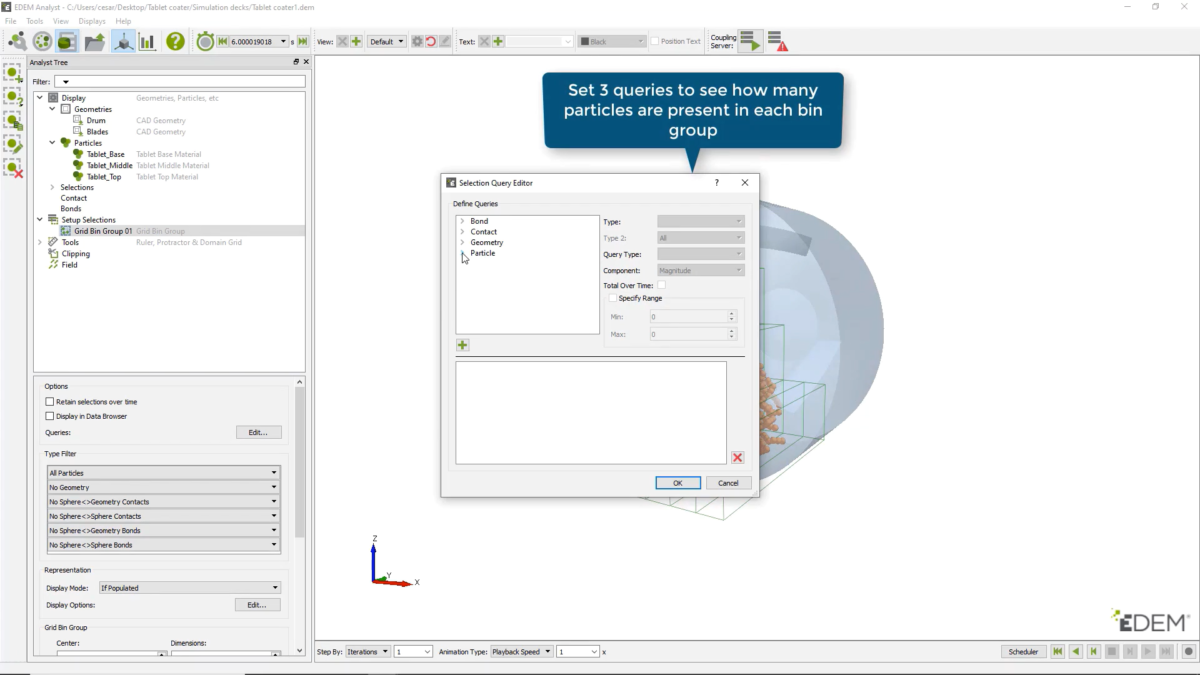
Task: Enable Retain selections over time
Action: (x=50, y=402)
